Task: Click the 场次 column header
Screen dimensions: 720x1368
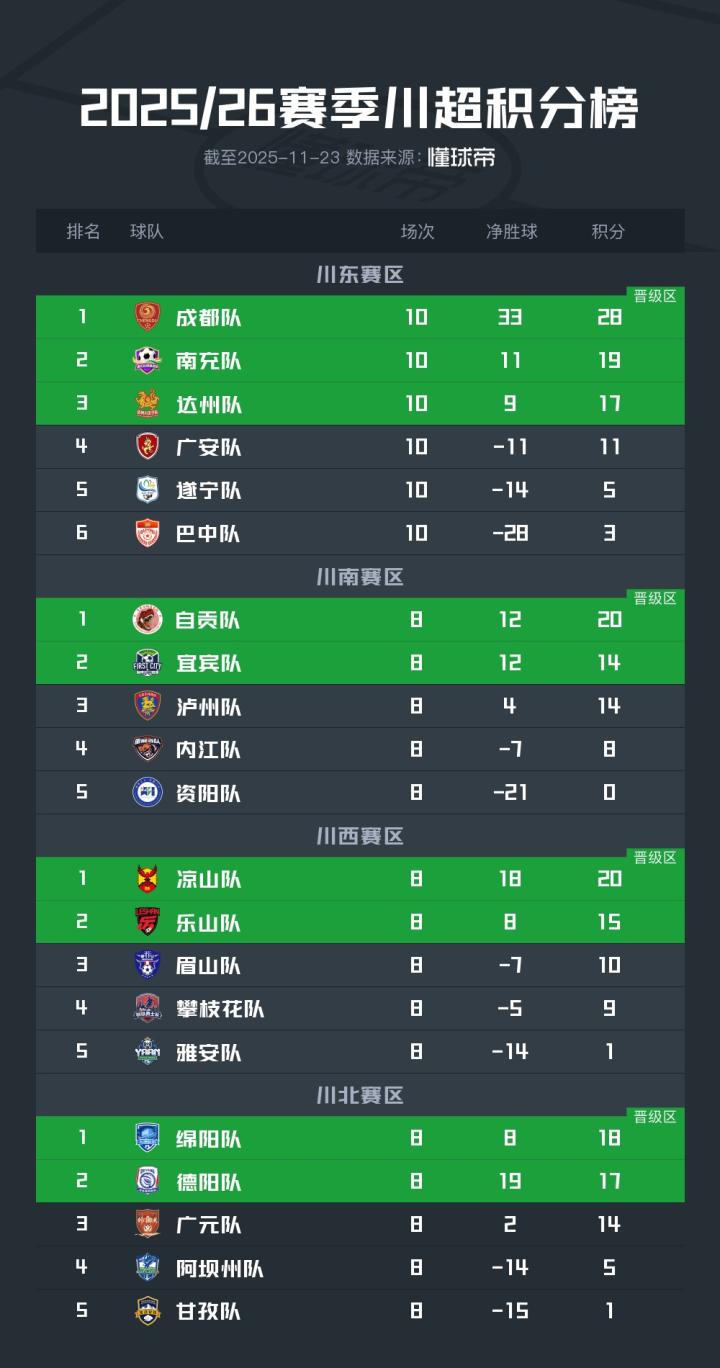Action: [x=417, y=231]
